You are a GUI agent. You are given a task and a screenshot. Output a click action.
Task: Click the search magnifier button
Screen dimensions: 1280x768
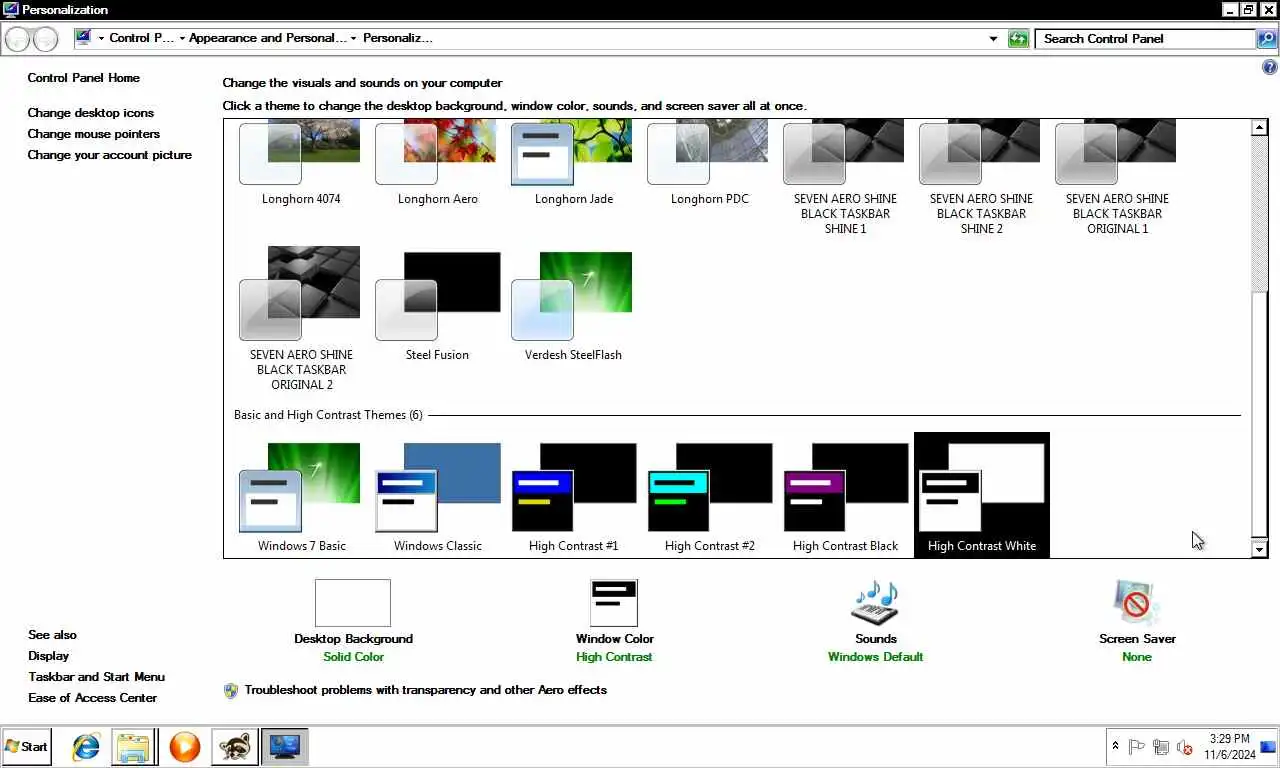tap(1267, 39)
